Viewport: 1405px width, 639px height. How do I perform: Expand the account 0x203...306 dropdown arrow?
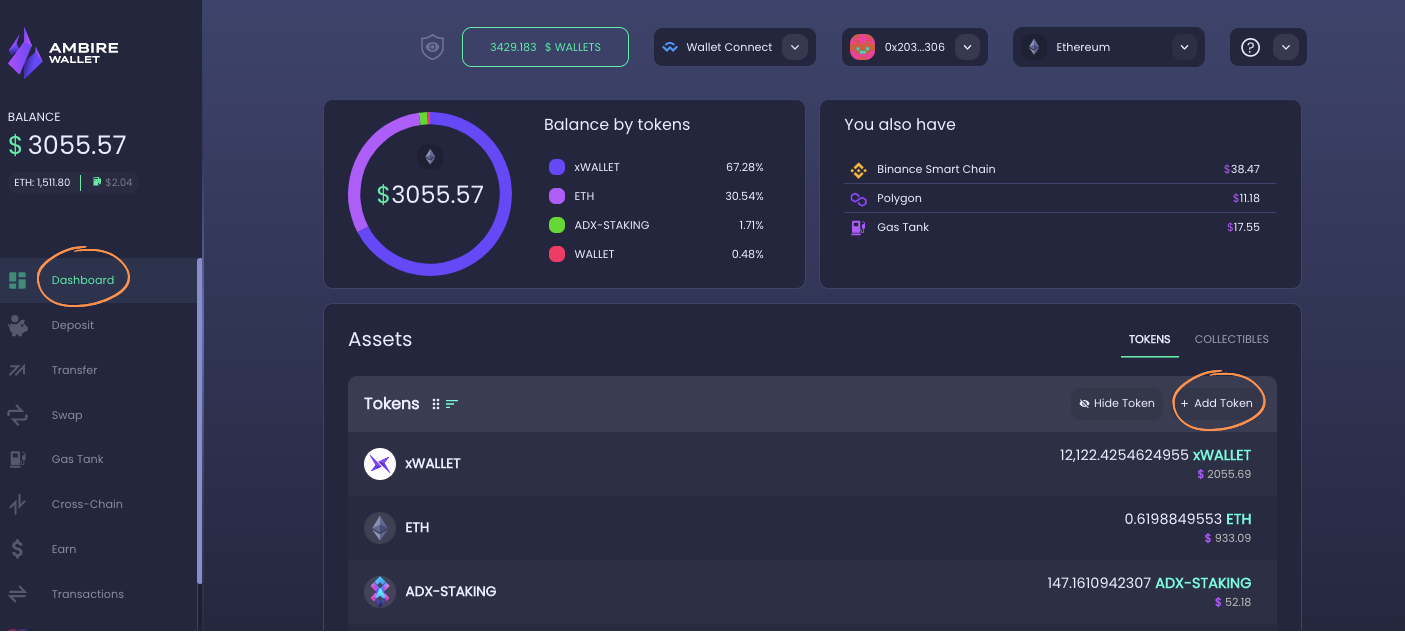point(966,47)
